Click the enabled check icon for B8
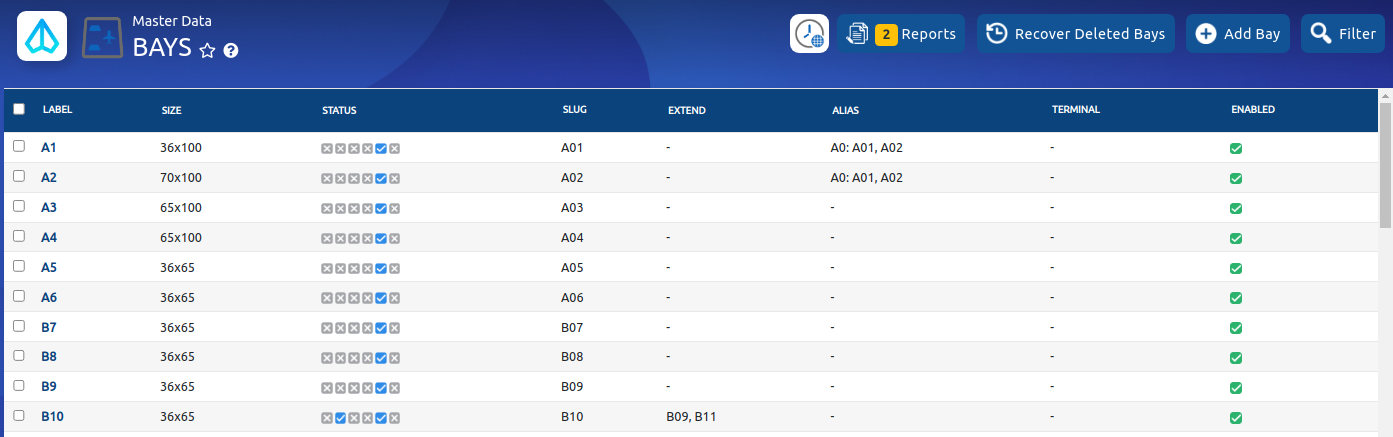 [x=1236, y=358]
